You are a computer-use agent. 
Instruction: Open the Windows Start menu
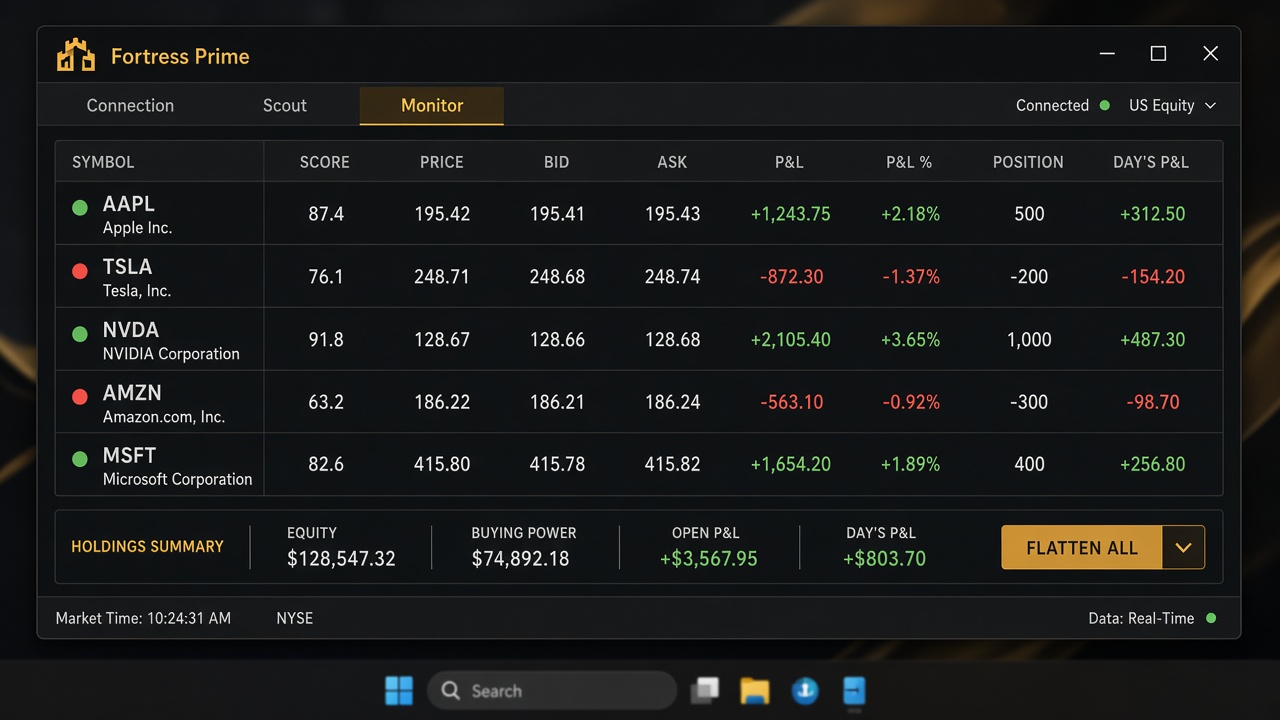[x=399, y=690]
